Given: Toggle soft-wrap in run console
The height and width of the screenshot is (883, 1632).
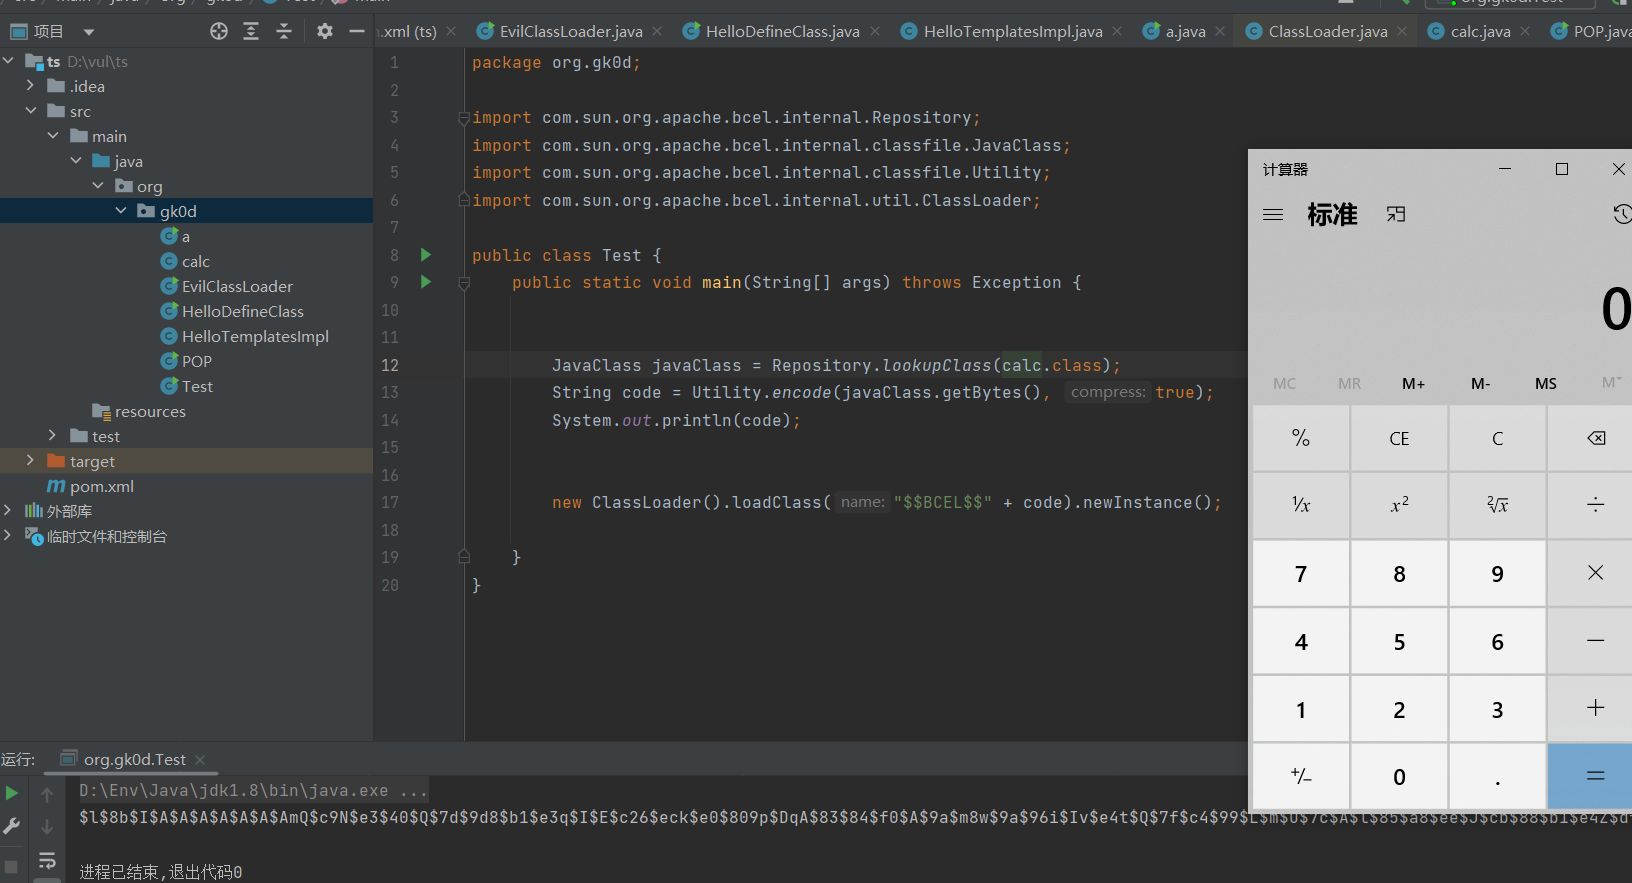Looking at the screenshot, I should point(47,860).
